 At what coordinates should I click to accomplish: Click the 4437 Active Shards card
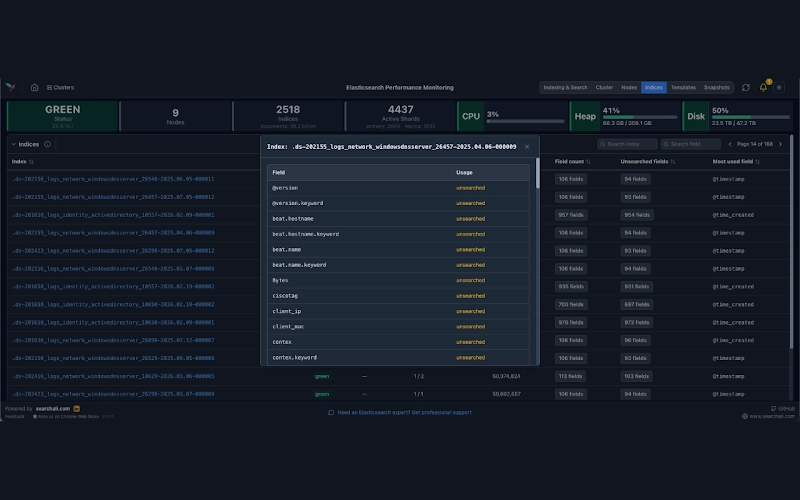[401, 116]
